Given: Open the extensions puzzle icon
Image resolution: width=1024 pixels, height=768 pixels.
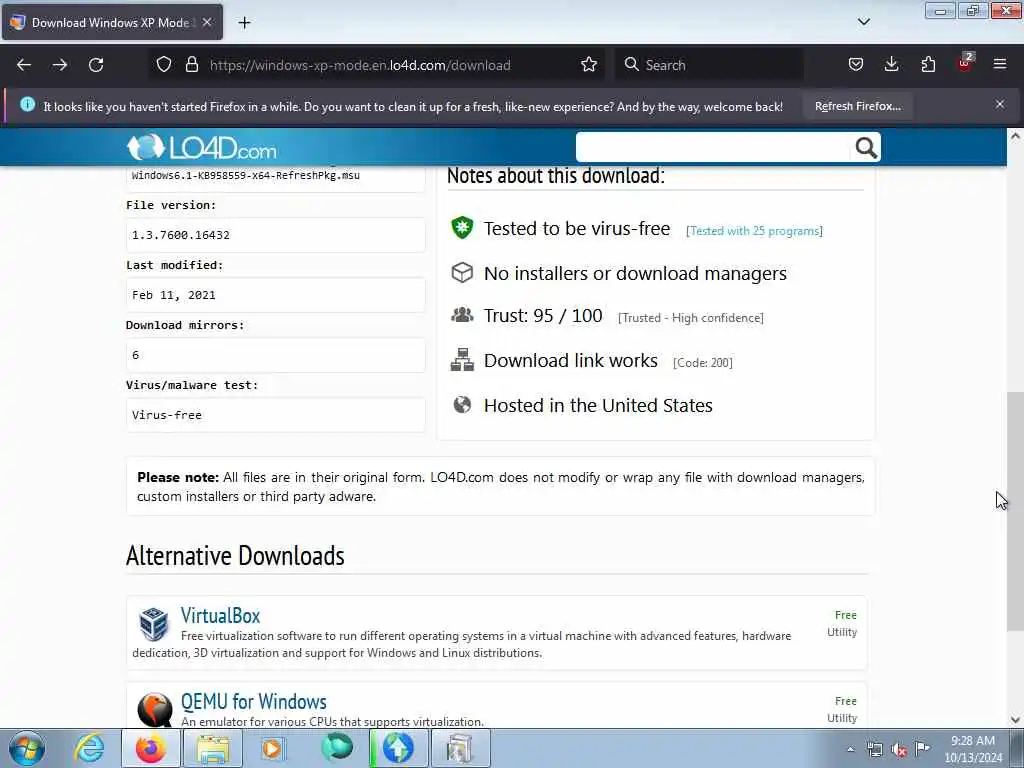Looking at the screenshot, I should (x=928, y=65).
